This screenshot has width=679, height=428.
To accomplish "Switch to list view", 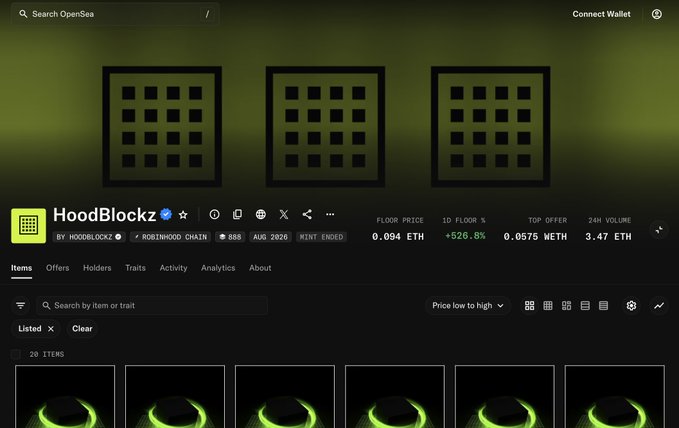I will (585, 305).
